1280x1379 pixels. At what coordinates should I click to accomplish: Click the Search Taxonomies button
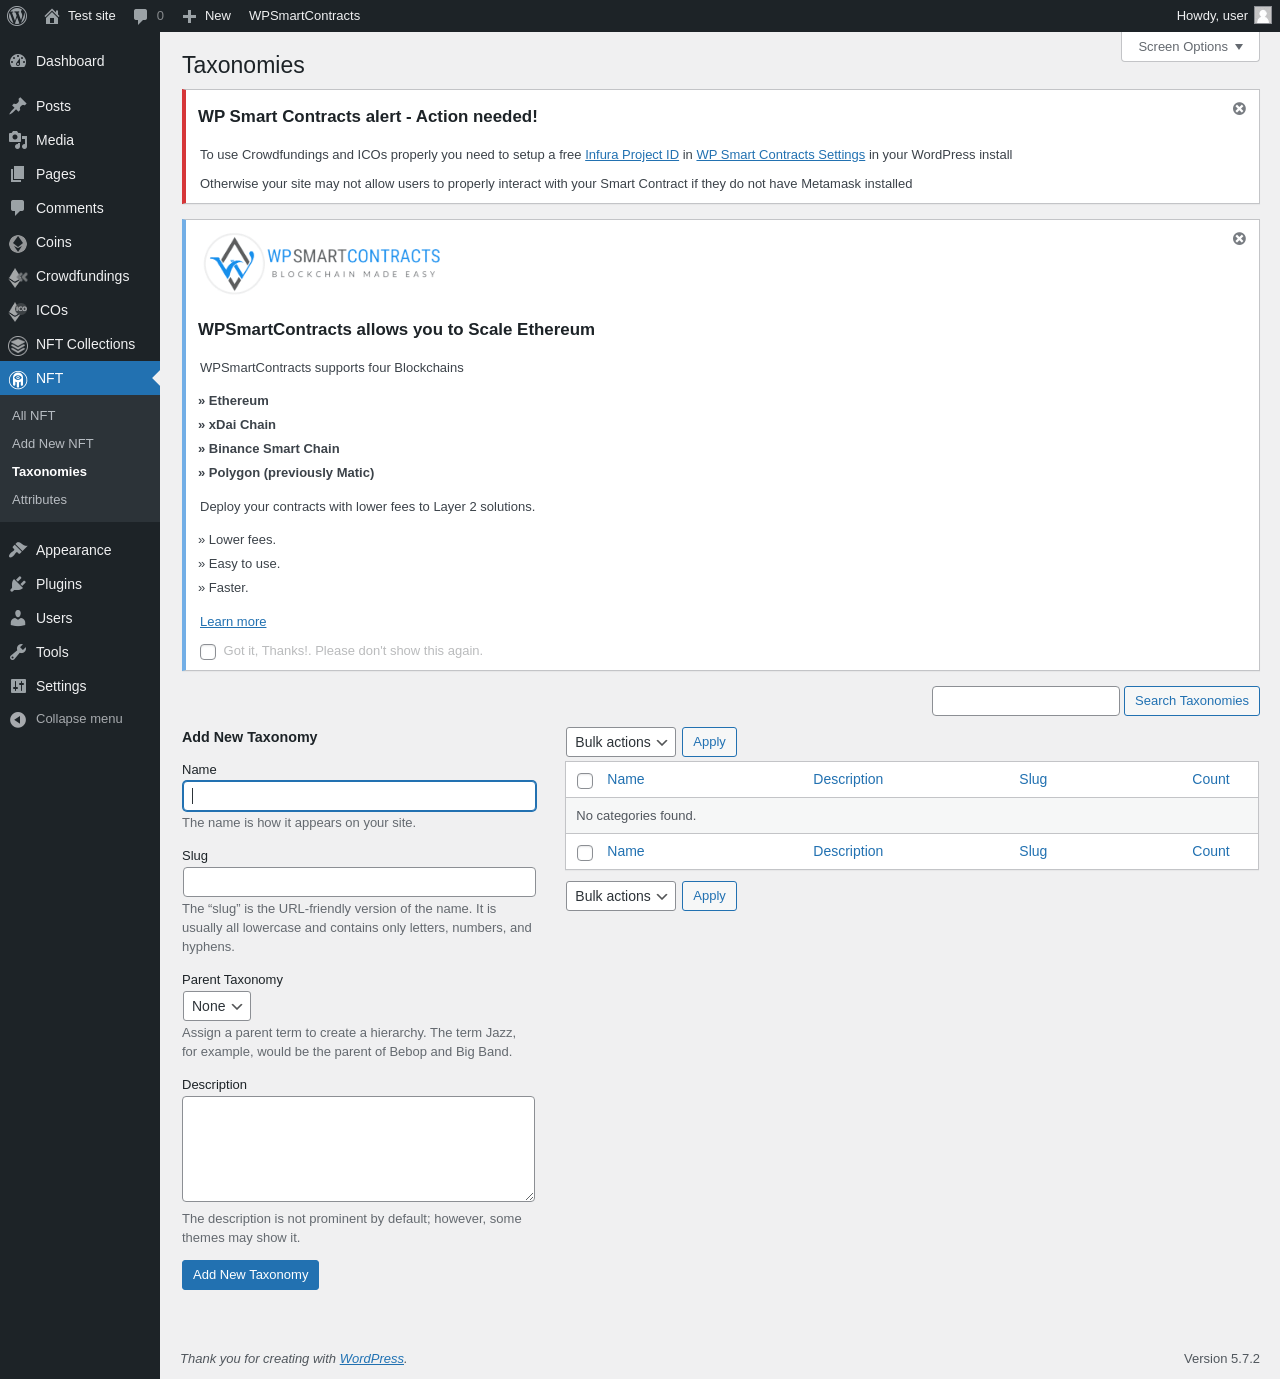coord(1192,701)
